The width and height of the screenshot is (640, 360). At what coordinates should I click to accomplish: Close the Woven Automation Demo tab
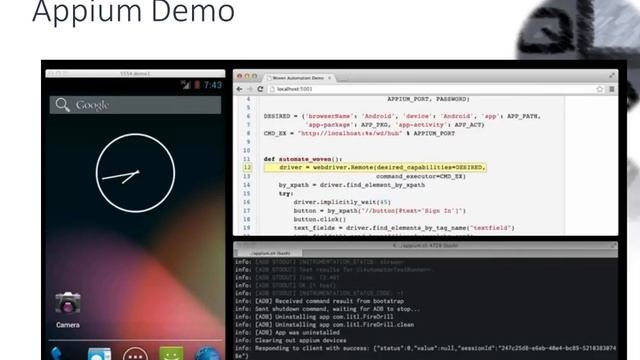pos(329,78)
